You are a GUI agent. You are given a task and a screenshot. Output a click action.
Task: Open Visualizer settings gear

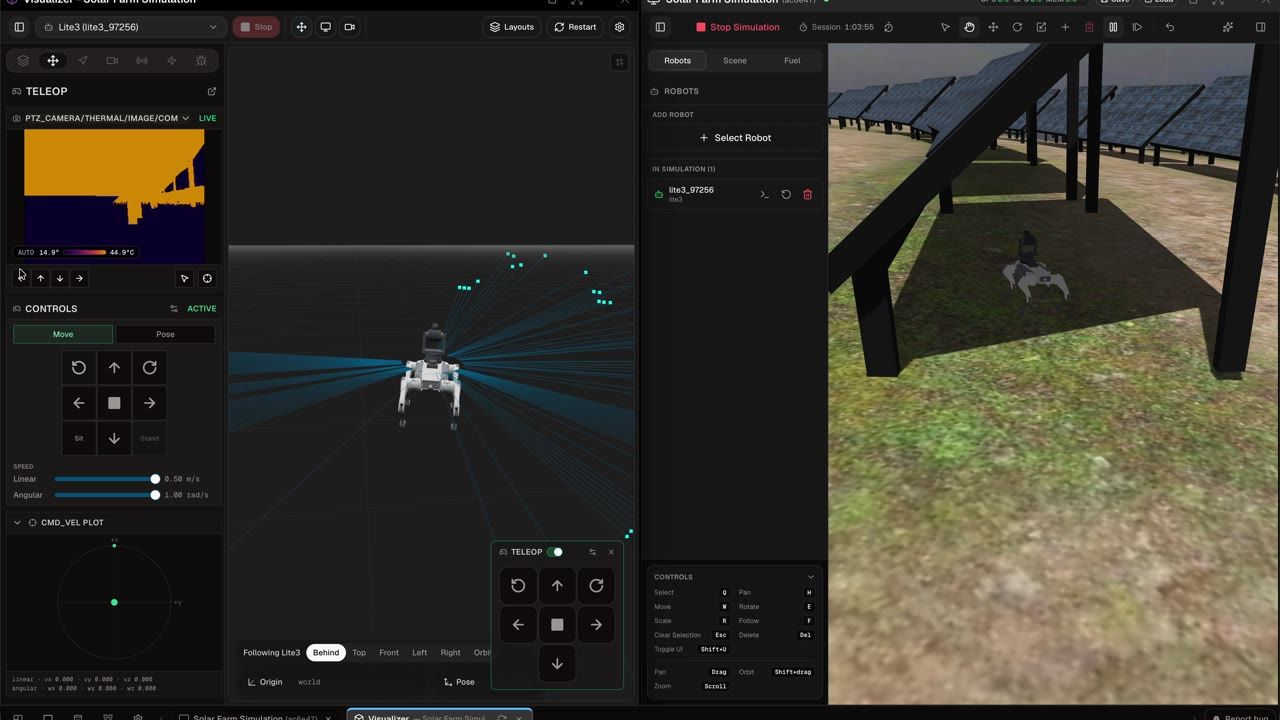coord(620,27)
